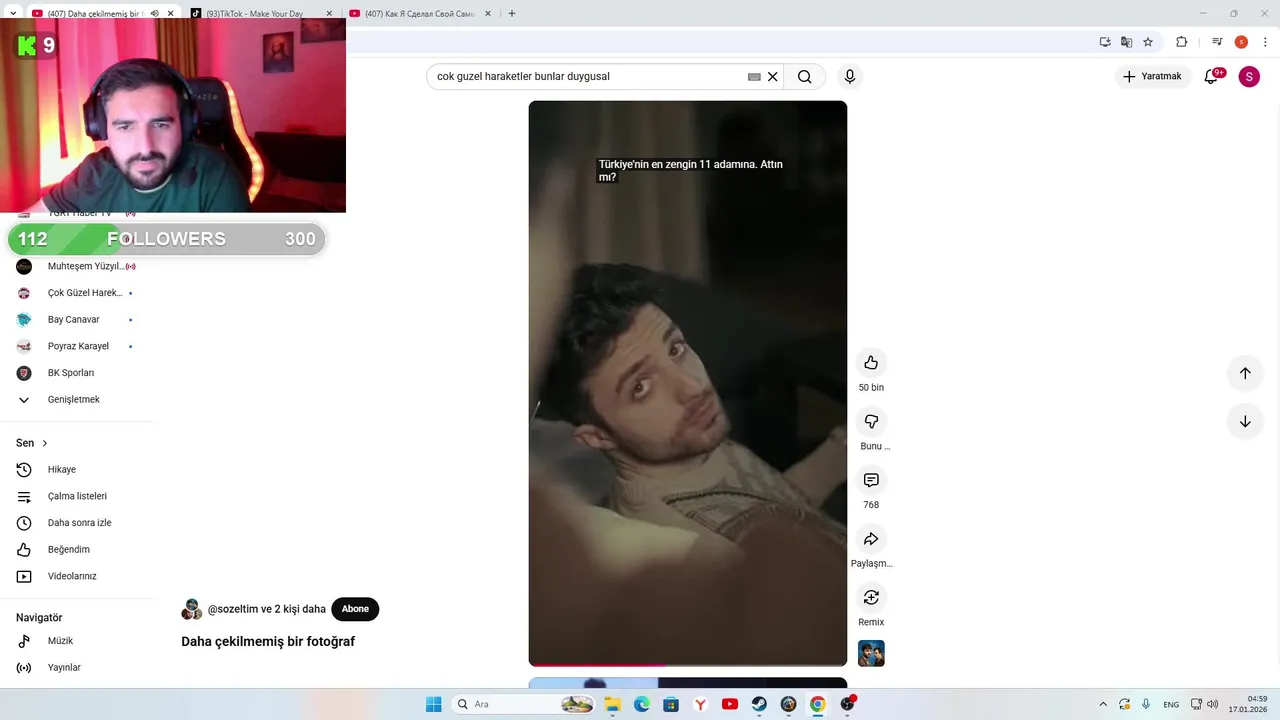Launch Microsoft Edge from taskbar
The width and height of the screenshot is (1280, 720).
click(642, 704)
